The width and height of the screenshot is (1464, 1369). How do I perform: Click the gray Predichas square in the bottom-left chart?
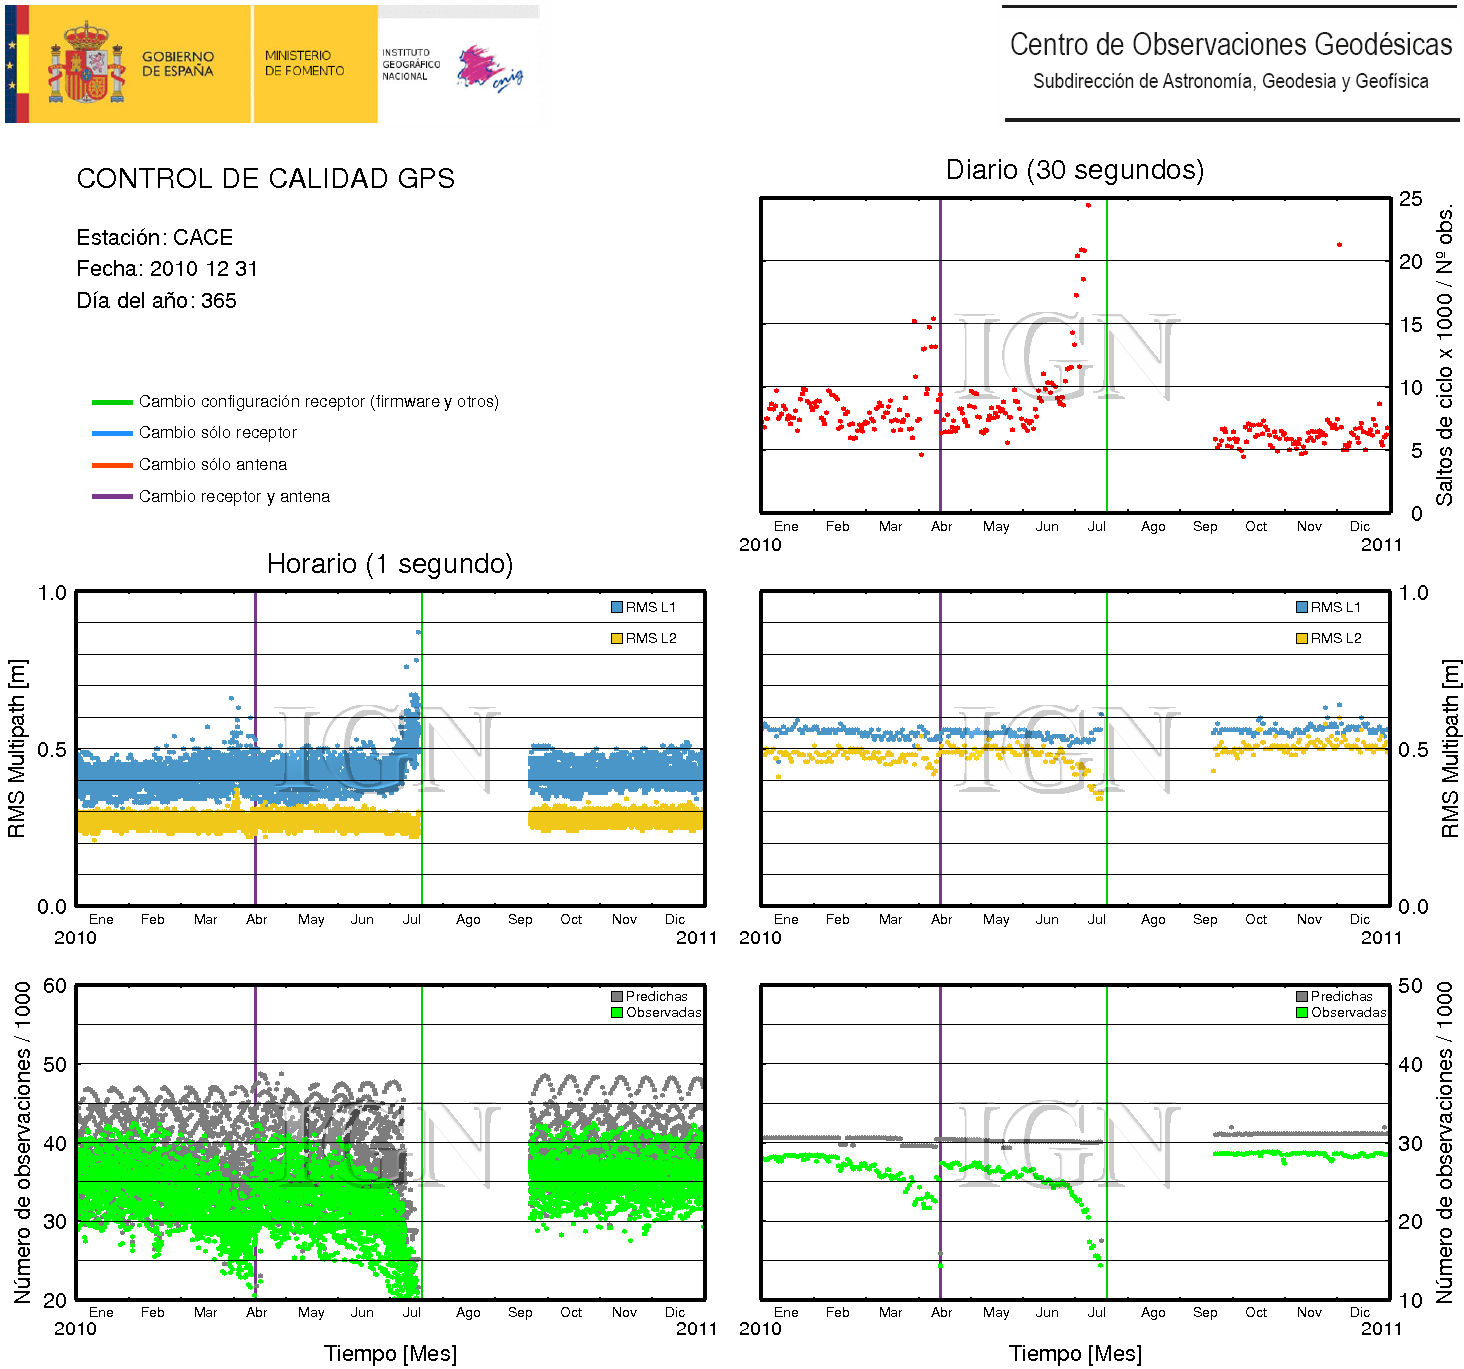tap(617, 996)
